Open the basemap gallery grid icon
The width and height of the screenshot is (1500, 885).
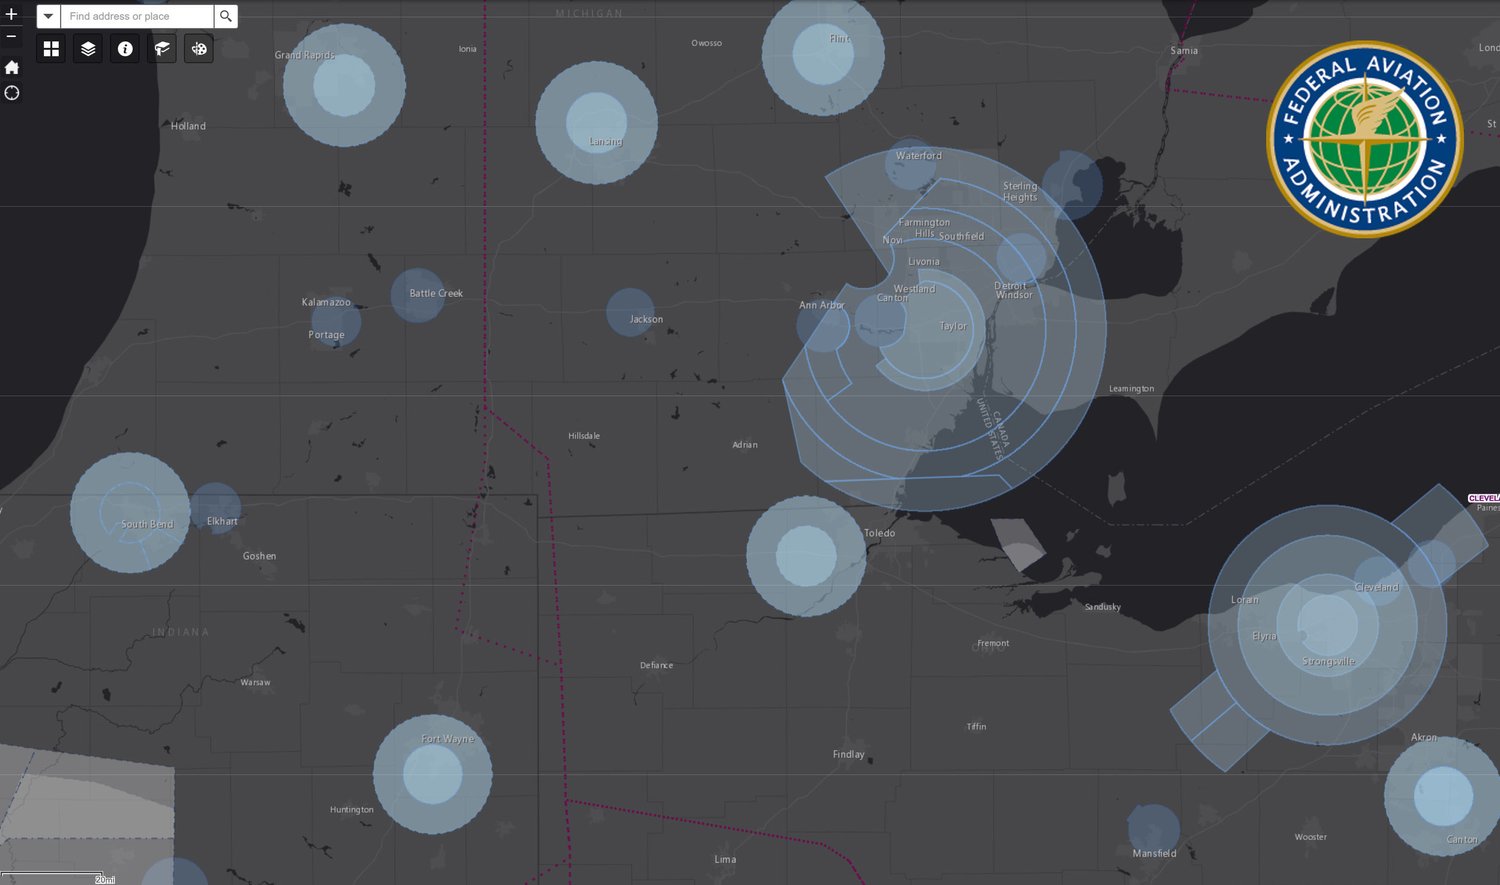tap(51, 48)
